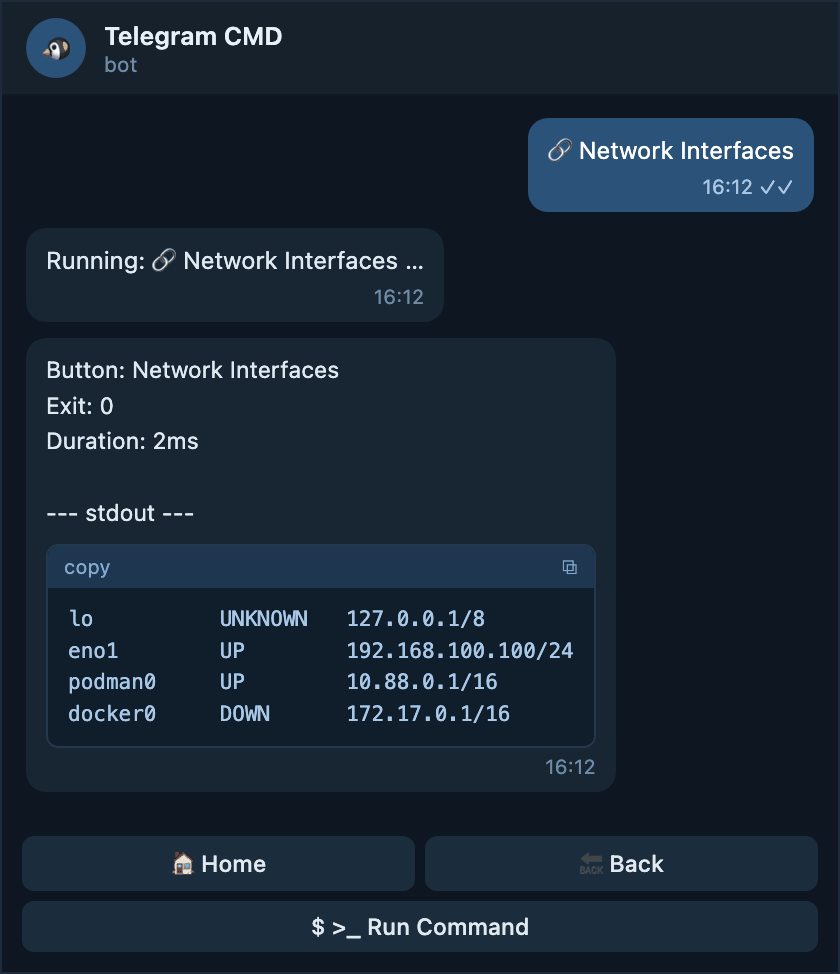Select the 'podman0' interface name
This screenshot has width=840, height=974.
pyautogui.click(x=112, y=682)
